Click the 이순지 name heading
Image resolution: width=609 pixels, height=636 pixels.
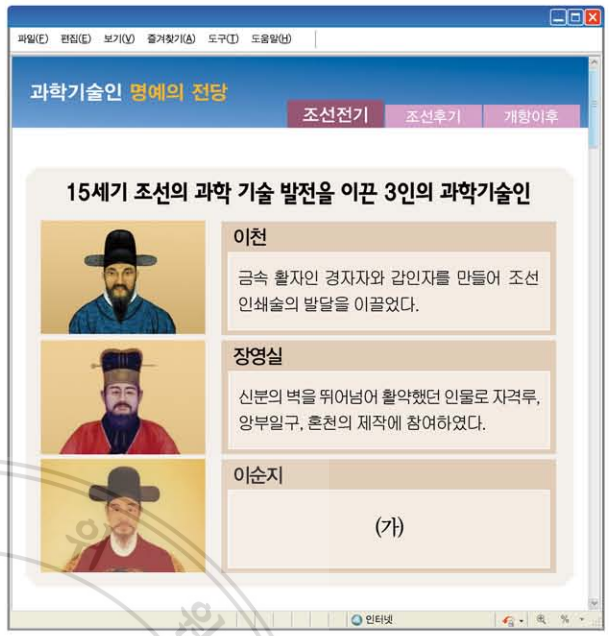(x=258, y=475)
